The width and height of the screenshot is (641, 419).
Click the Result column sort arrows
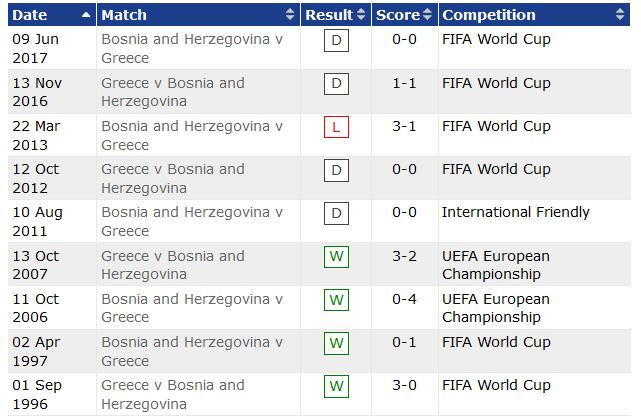[361, 14]
